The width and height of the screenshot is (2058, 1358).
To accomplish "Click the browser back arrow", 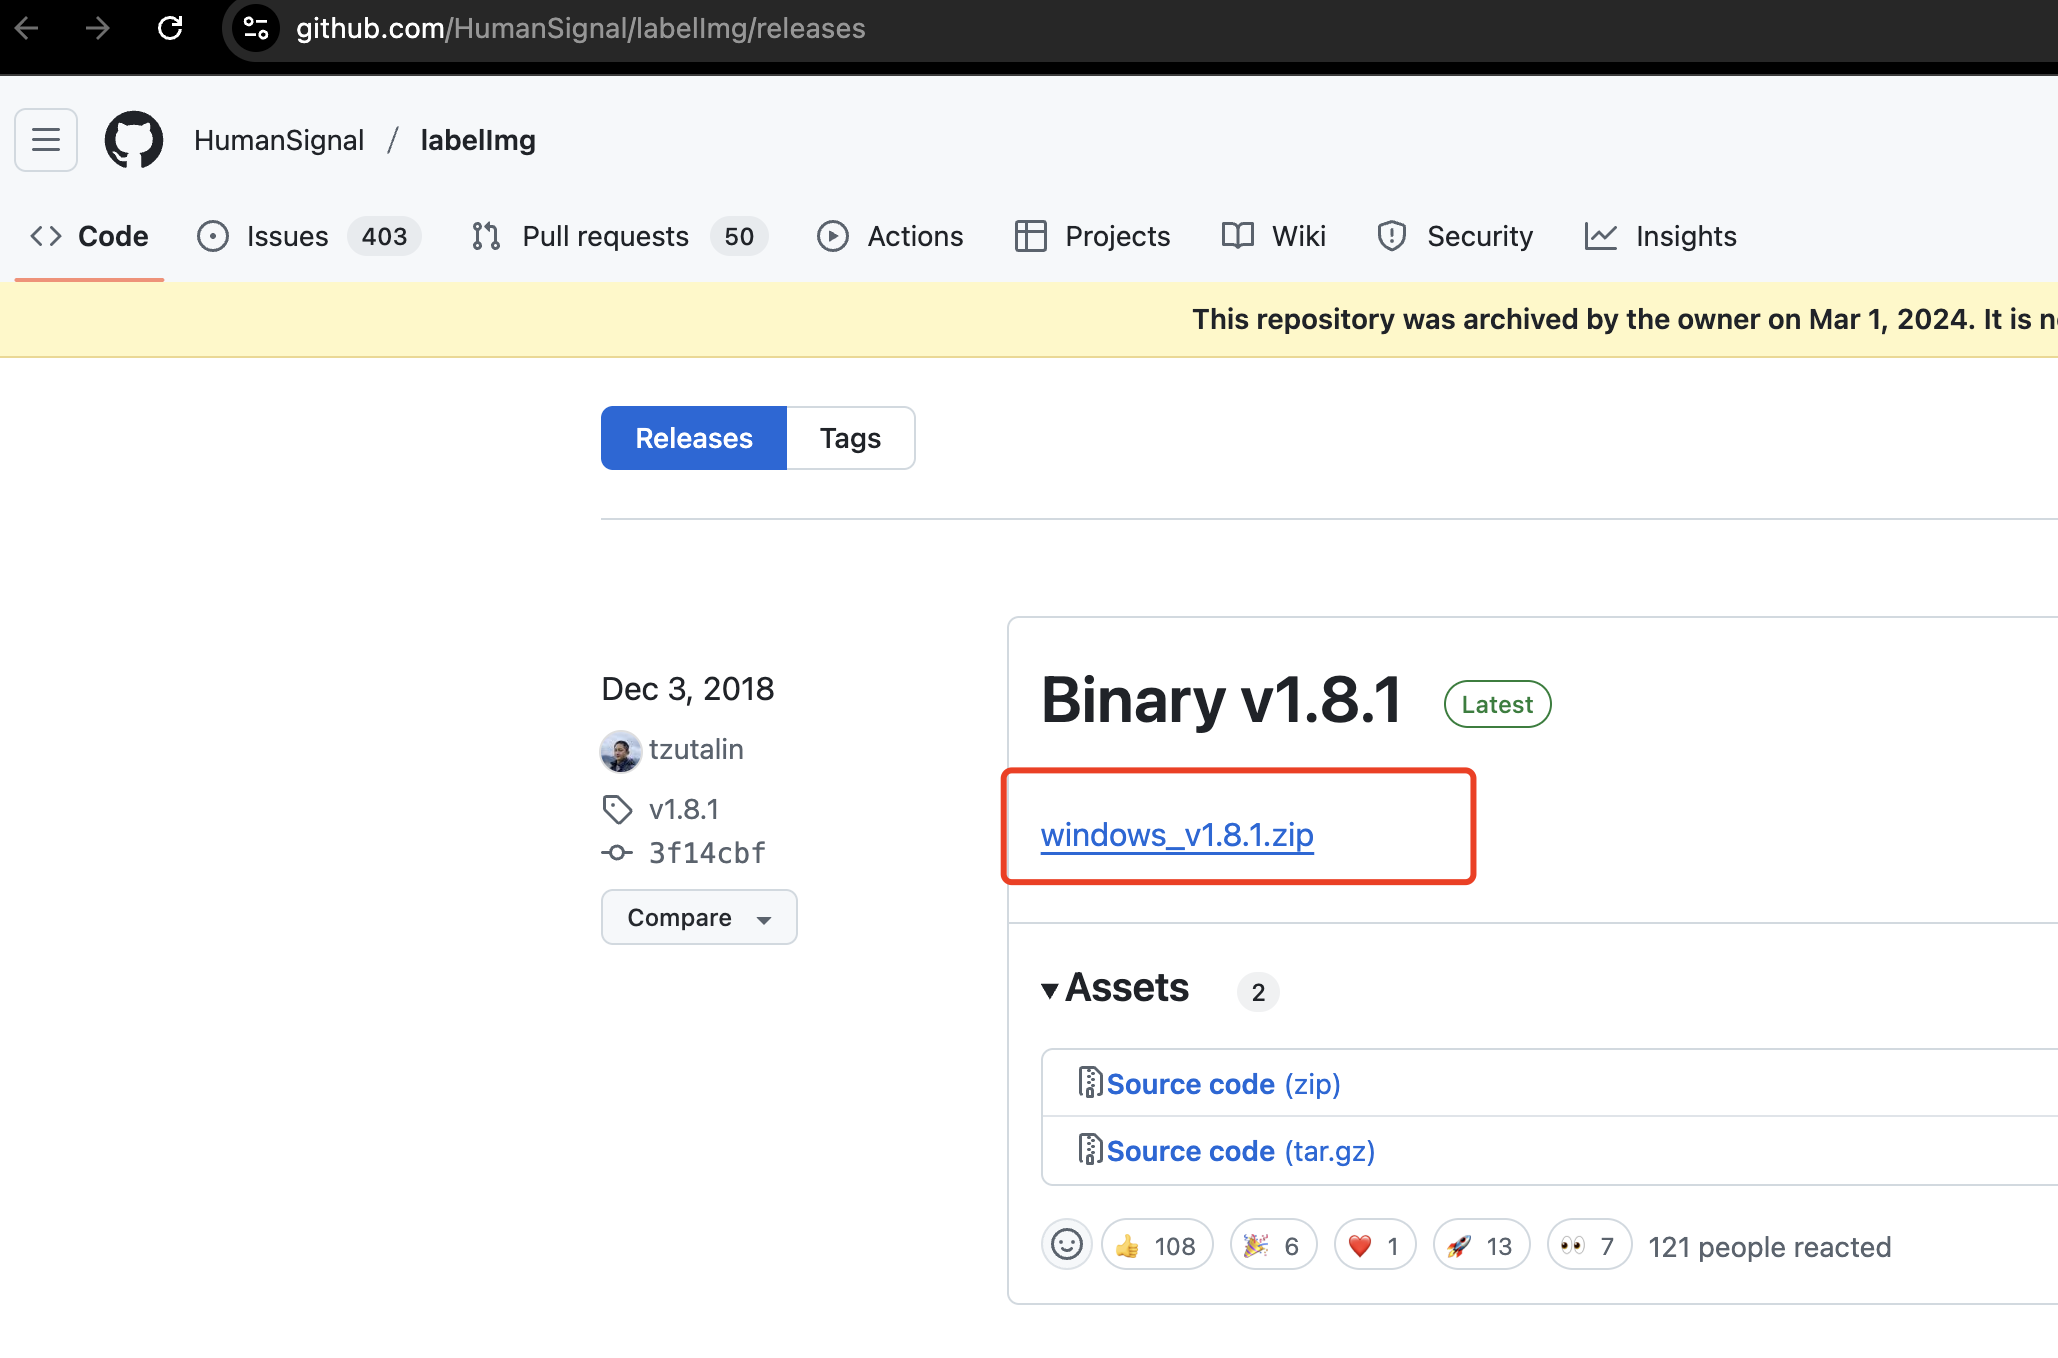I will [27, 28].
